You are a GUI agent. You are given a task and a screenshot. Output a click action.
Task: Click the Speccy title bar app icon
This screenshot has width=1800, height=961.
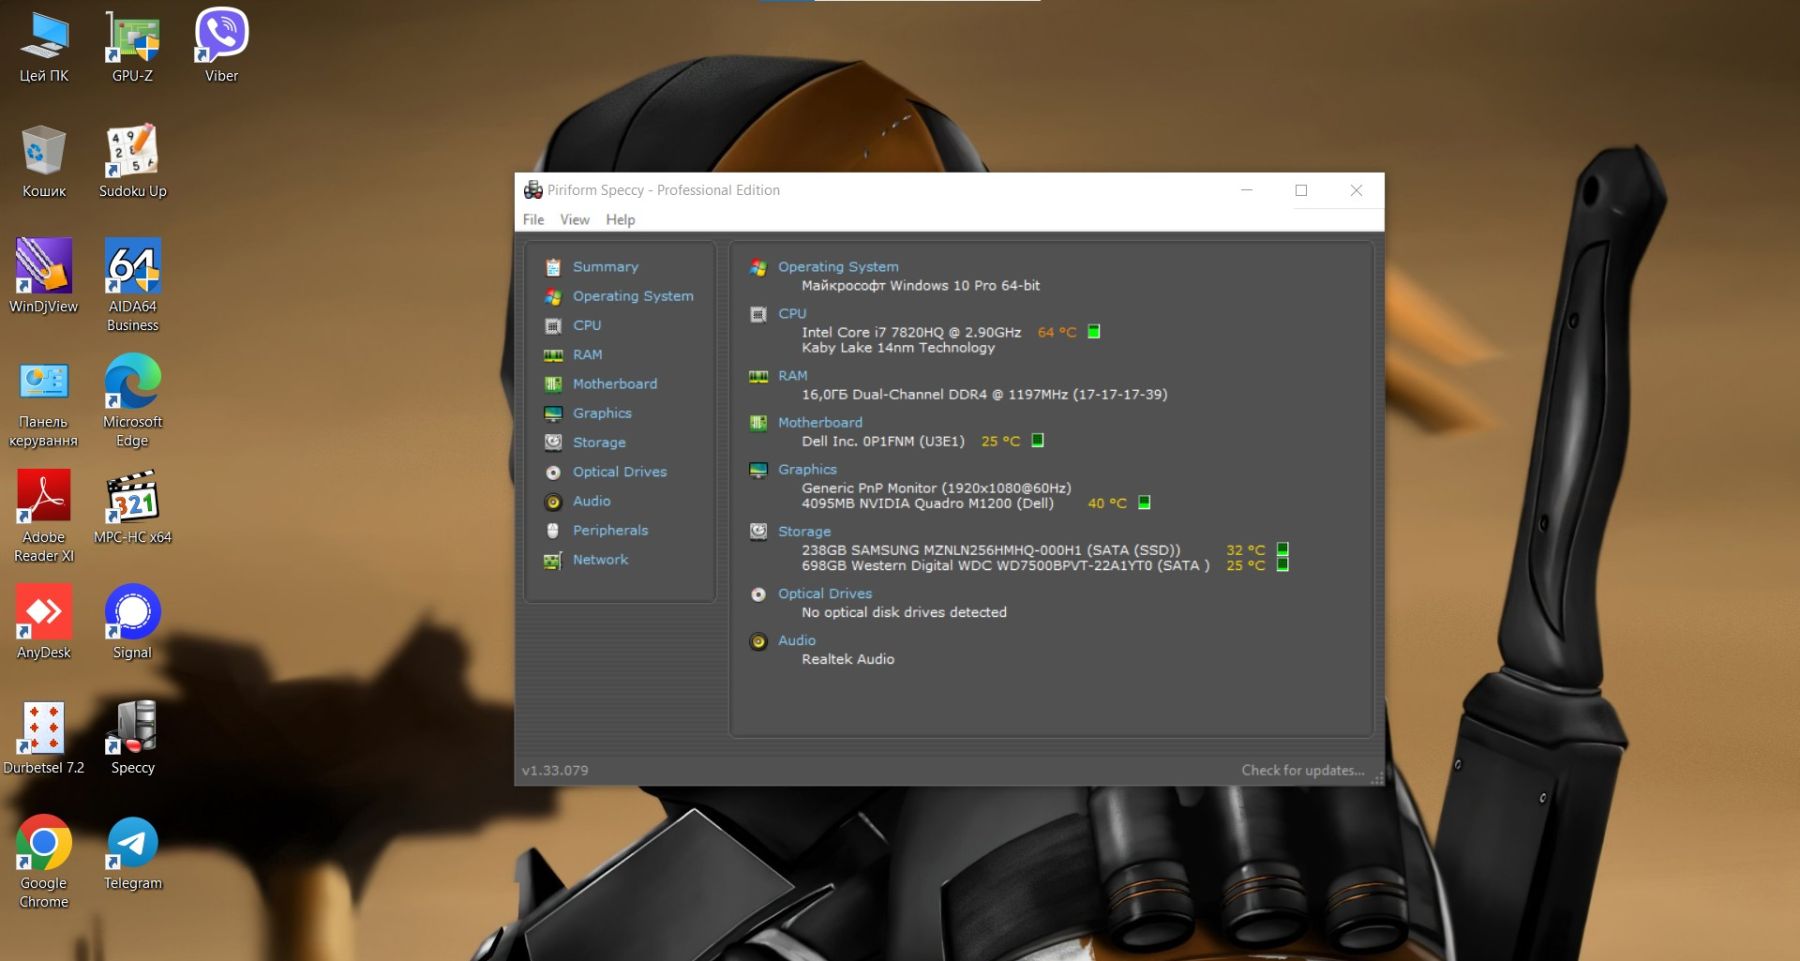pyautogui.click(x=533, y=190)
